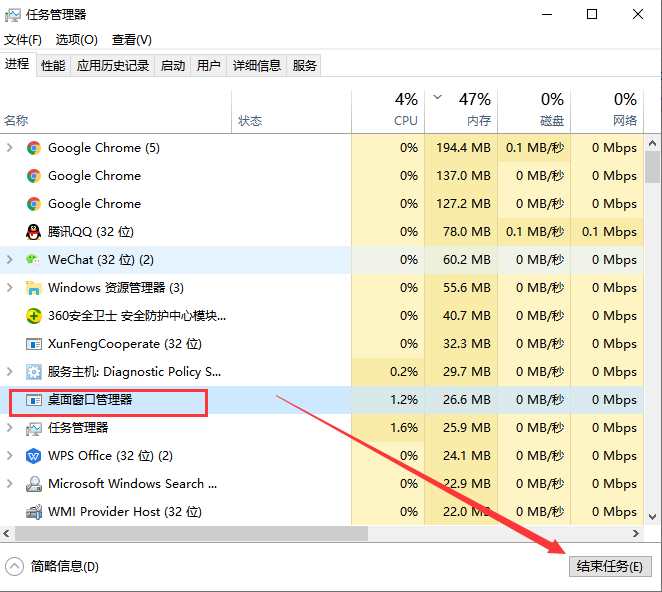The image size is (662, 592).
Task: Expand the WeChat (32 位) group
Action: pyautogui.click(x=10, y=259)
